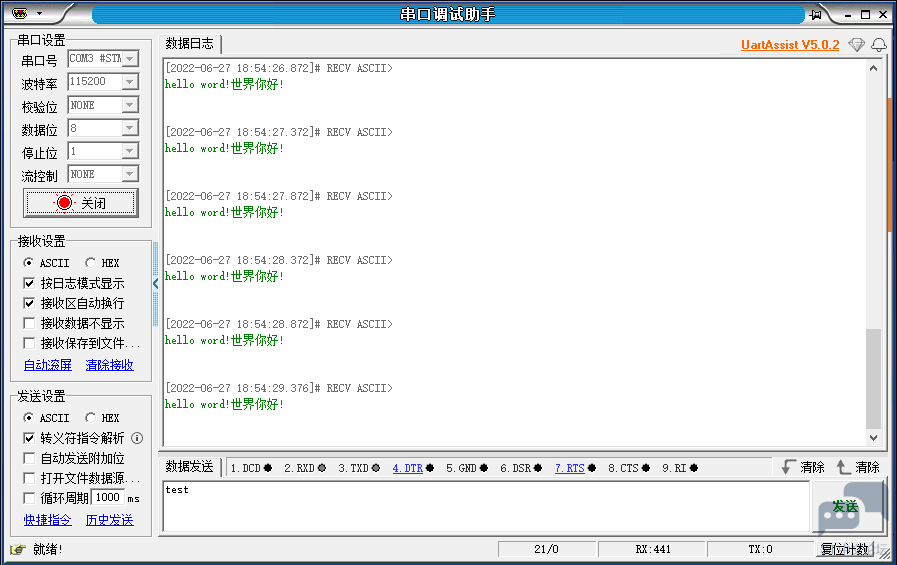The width and height of the screenshot is (897, 565).
Task: Click the red 关闭 close port button
Action: (x=81, y=203)
